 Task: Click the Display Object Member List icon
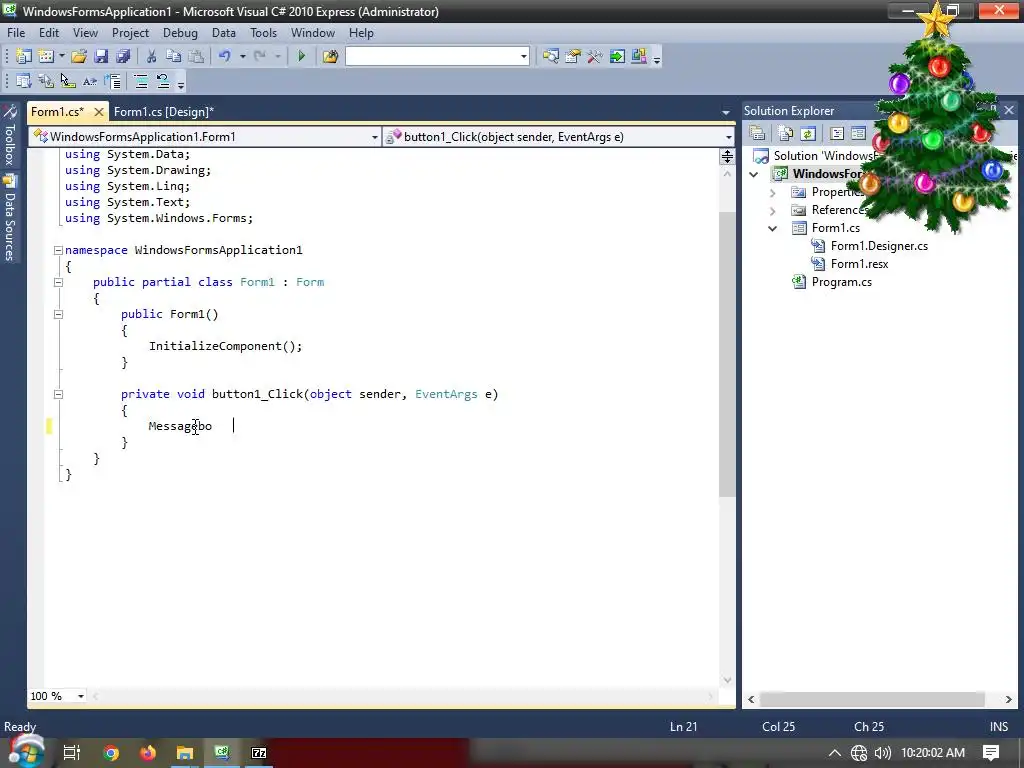pos(24,82)
